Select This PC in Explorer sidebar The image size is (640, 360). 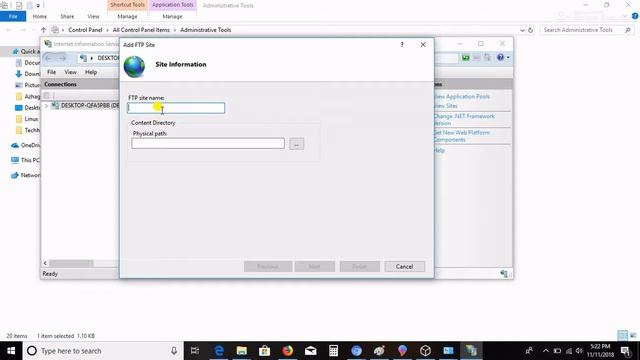click(26, 160)
